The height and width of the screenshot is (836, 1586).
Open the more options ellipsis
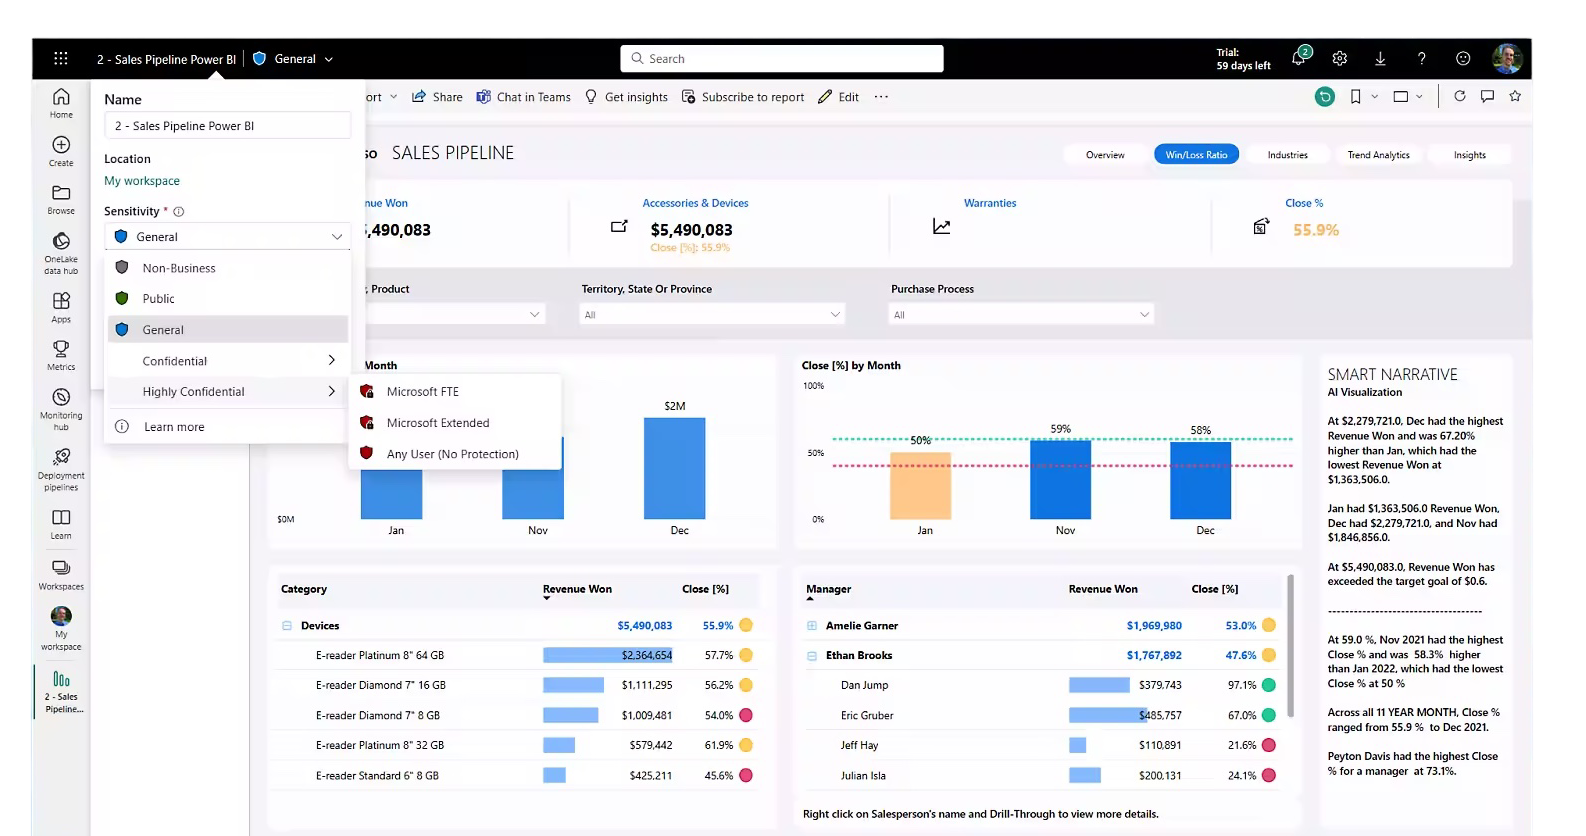[881, 97]
